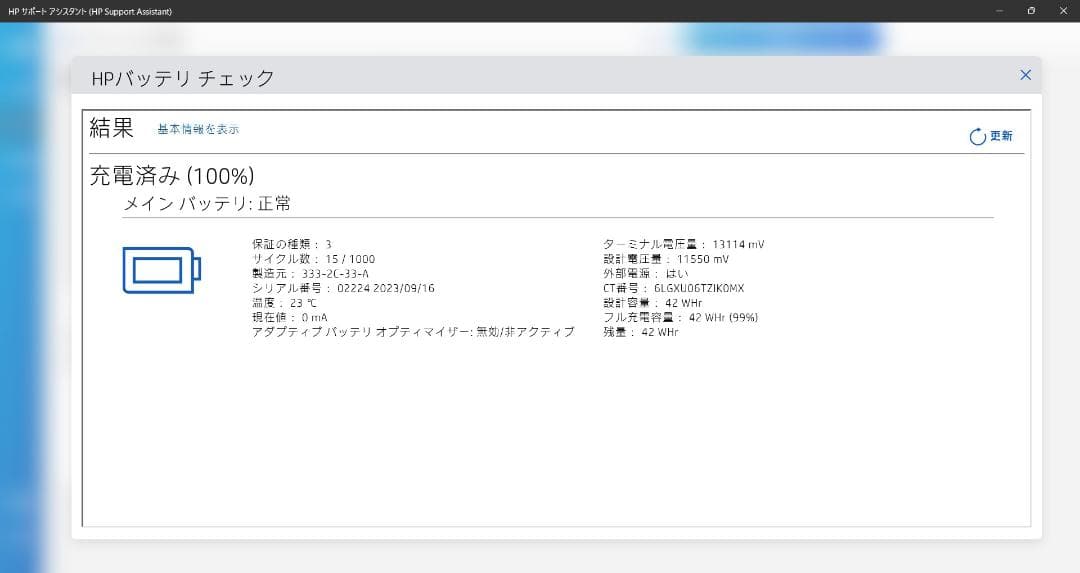Close the HP battery check dialog
This screenshot has height=573, width=1080.
(x=1025, y=75)
